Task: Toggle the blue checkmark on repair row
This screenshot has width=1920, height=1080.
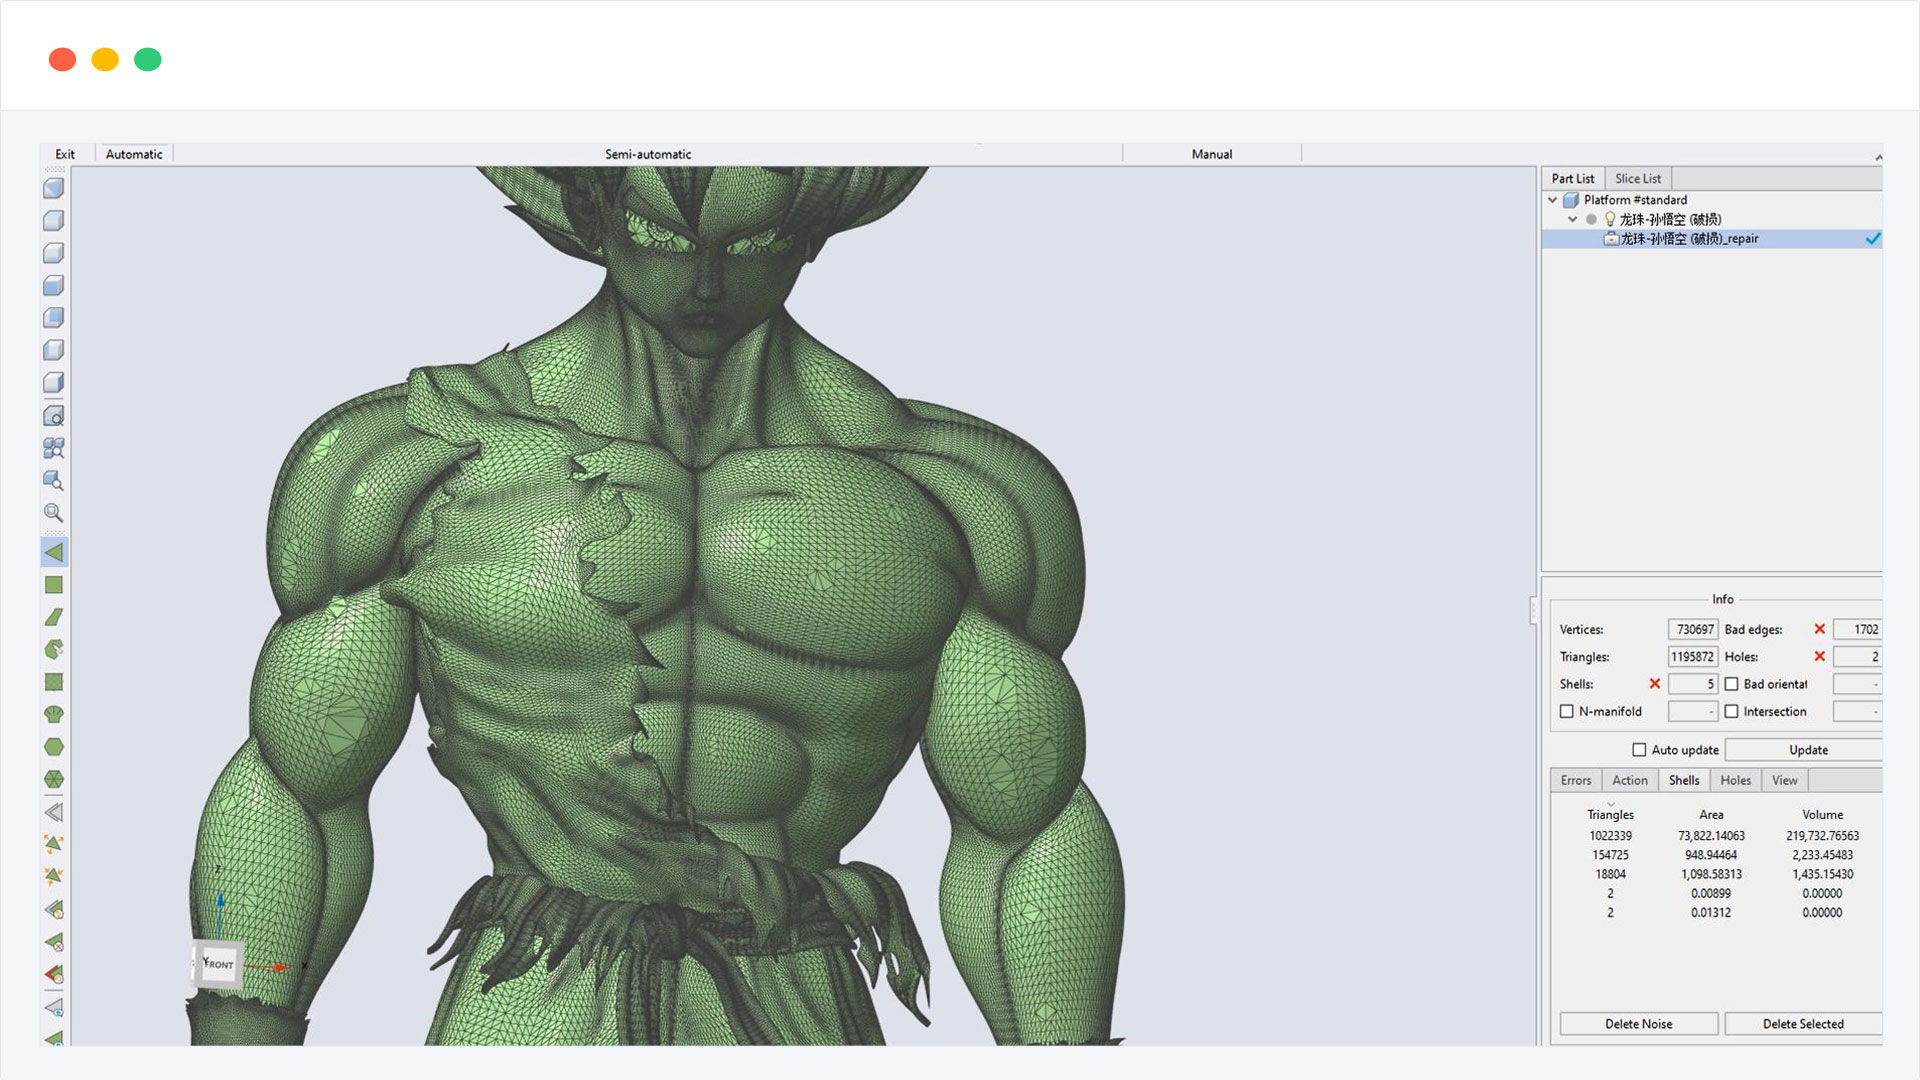Action: tap(1872, 239)
